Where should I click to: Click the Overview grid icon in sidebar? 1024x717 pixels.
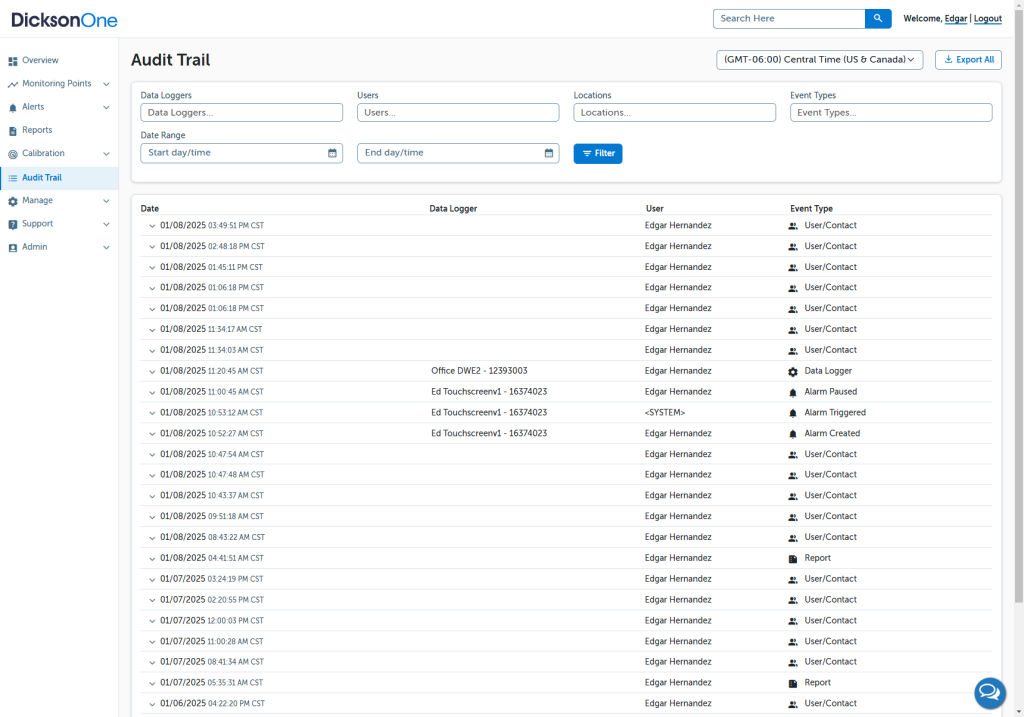click(13, 61)
